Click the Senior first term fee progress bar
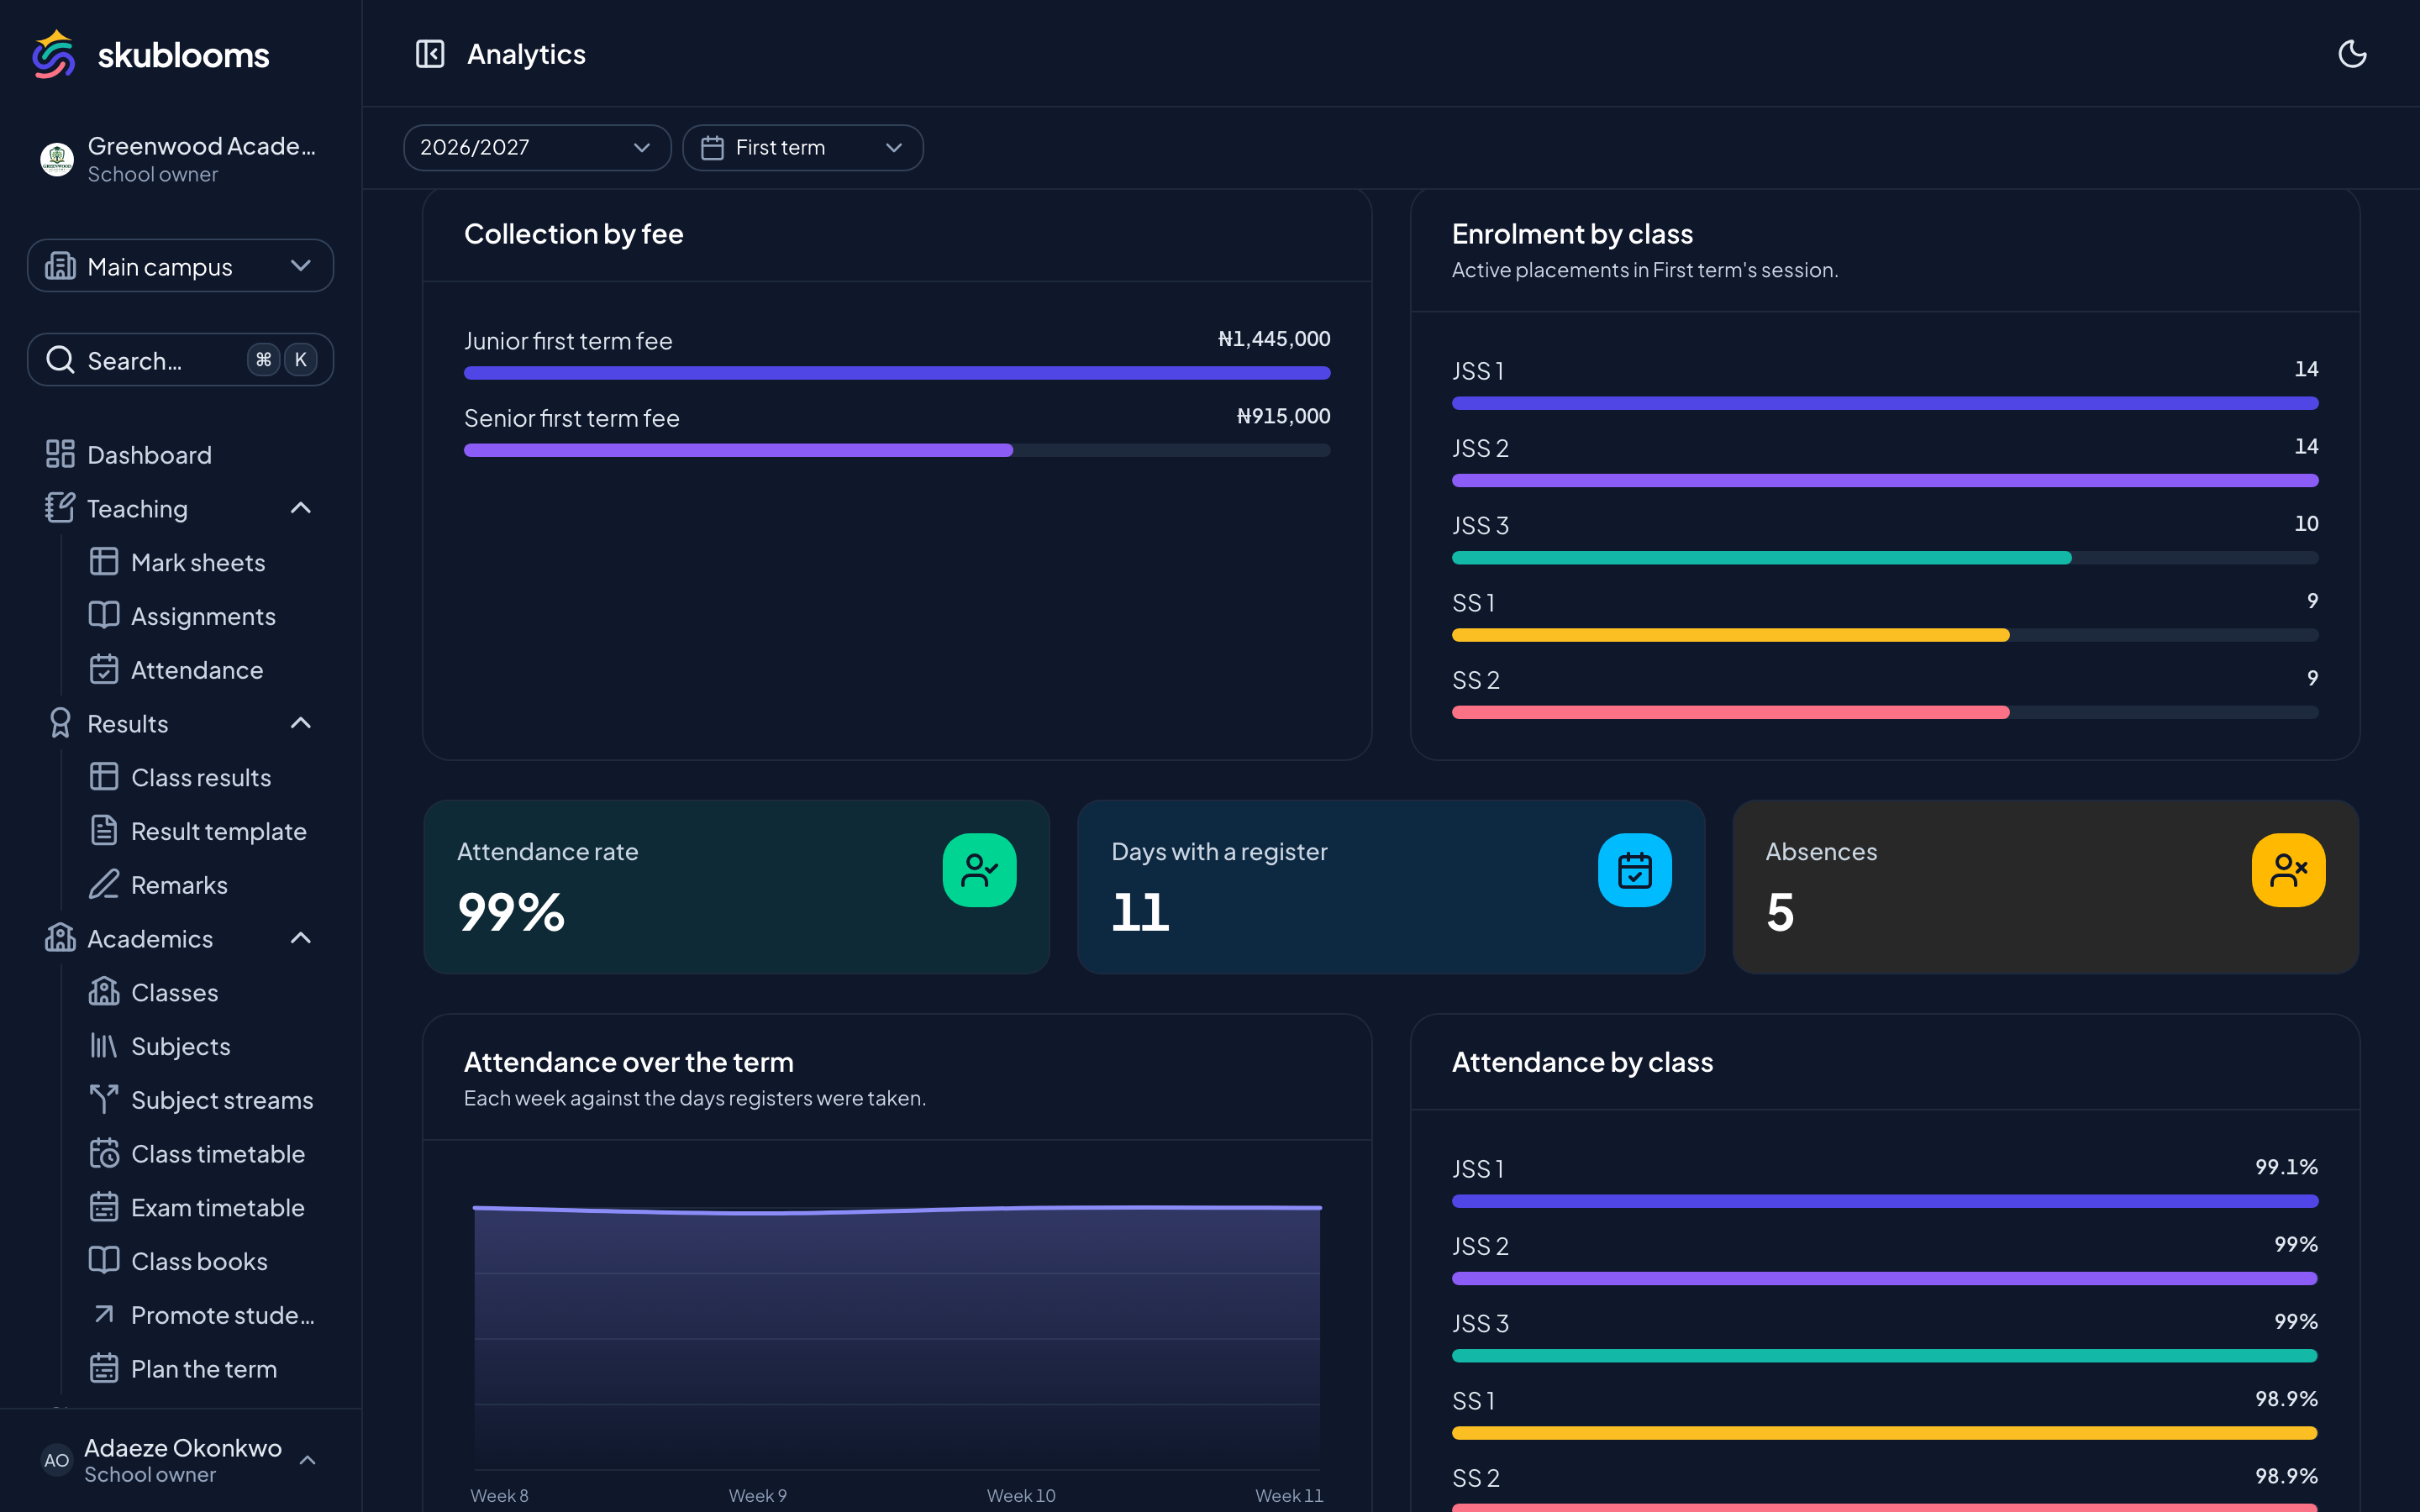Viewport: 2420px width, 1512px height. click(897, 450)
